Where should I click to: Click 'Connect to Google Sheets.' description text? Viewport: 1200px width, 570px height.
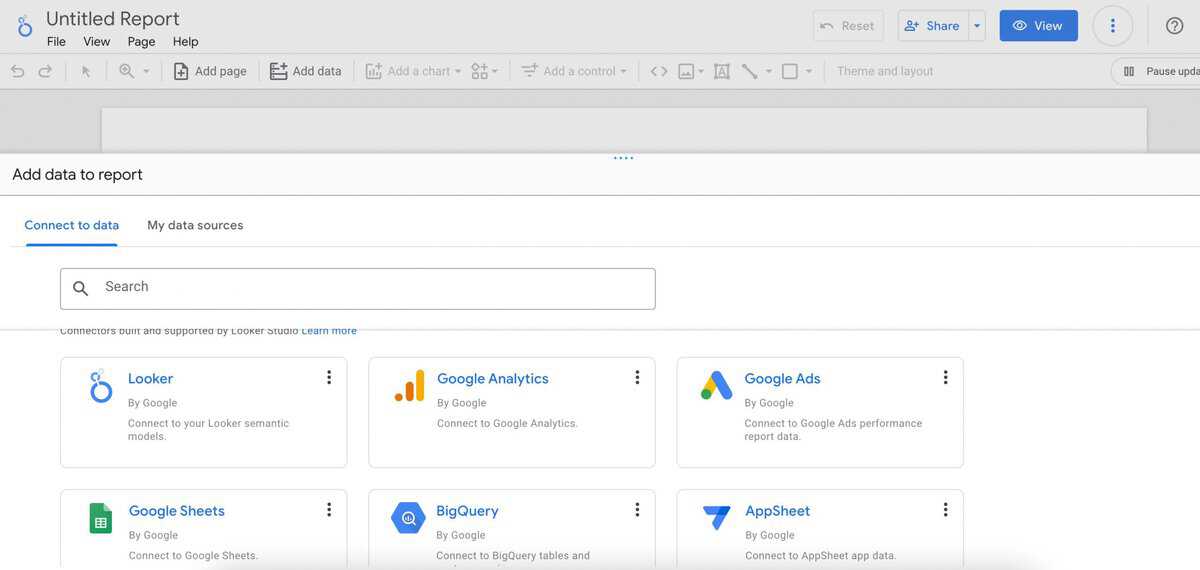(x=193, y=555)
